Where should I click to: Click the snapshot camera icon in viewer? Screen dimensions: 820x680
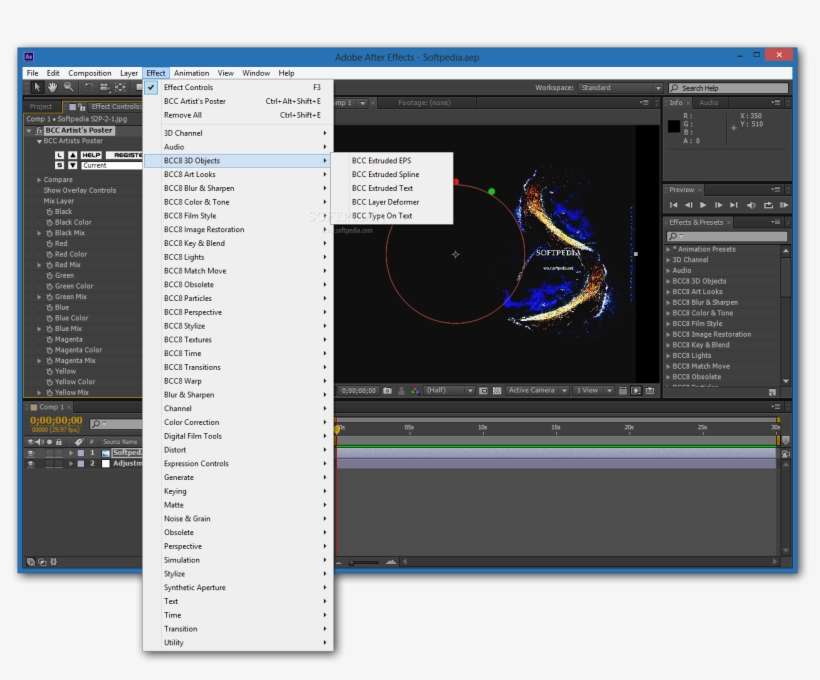point(387,391)
